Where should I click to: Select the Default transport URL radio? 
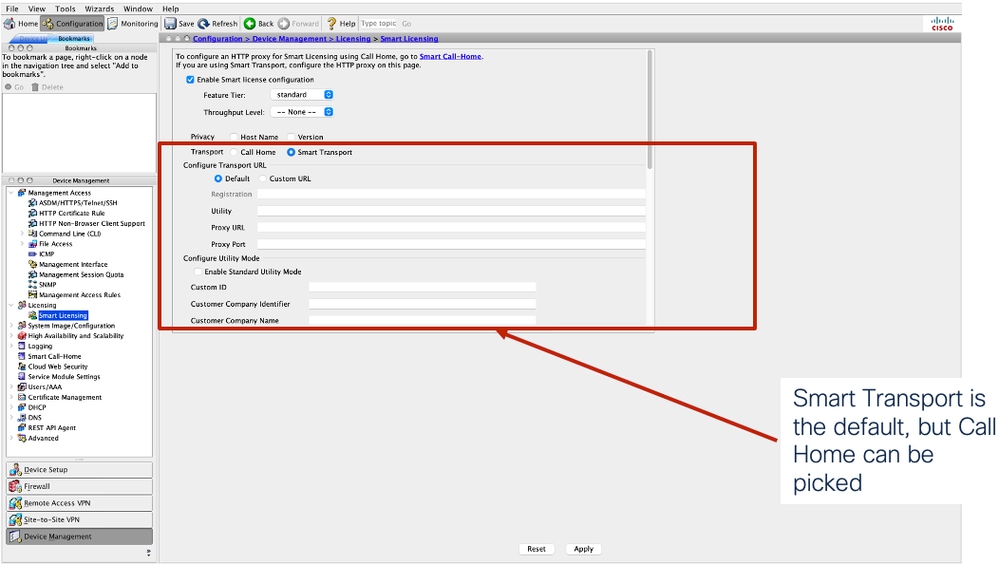[218, 178]
